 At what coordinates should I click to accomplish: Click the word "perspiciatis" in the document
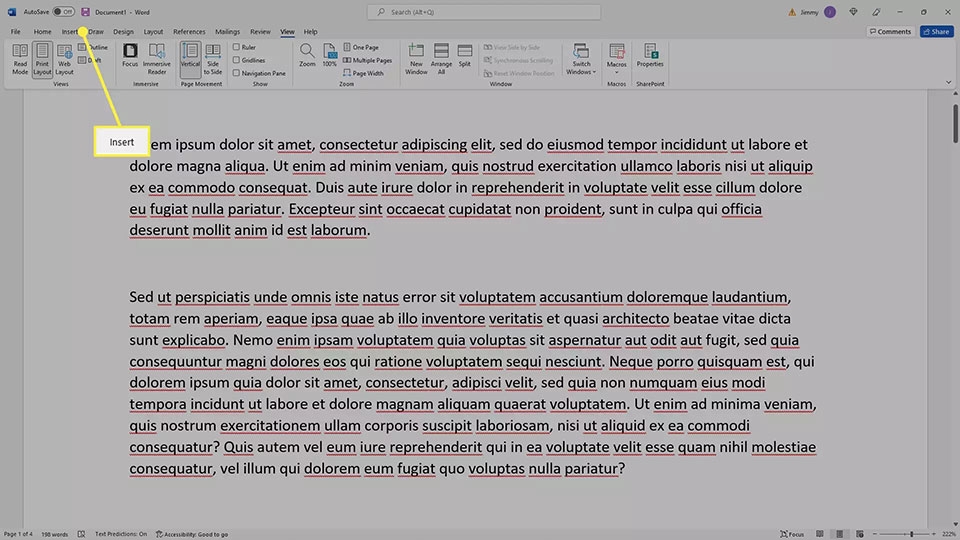(x=212, y=297)
